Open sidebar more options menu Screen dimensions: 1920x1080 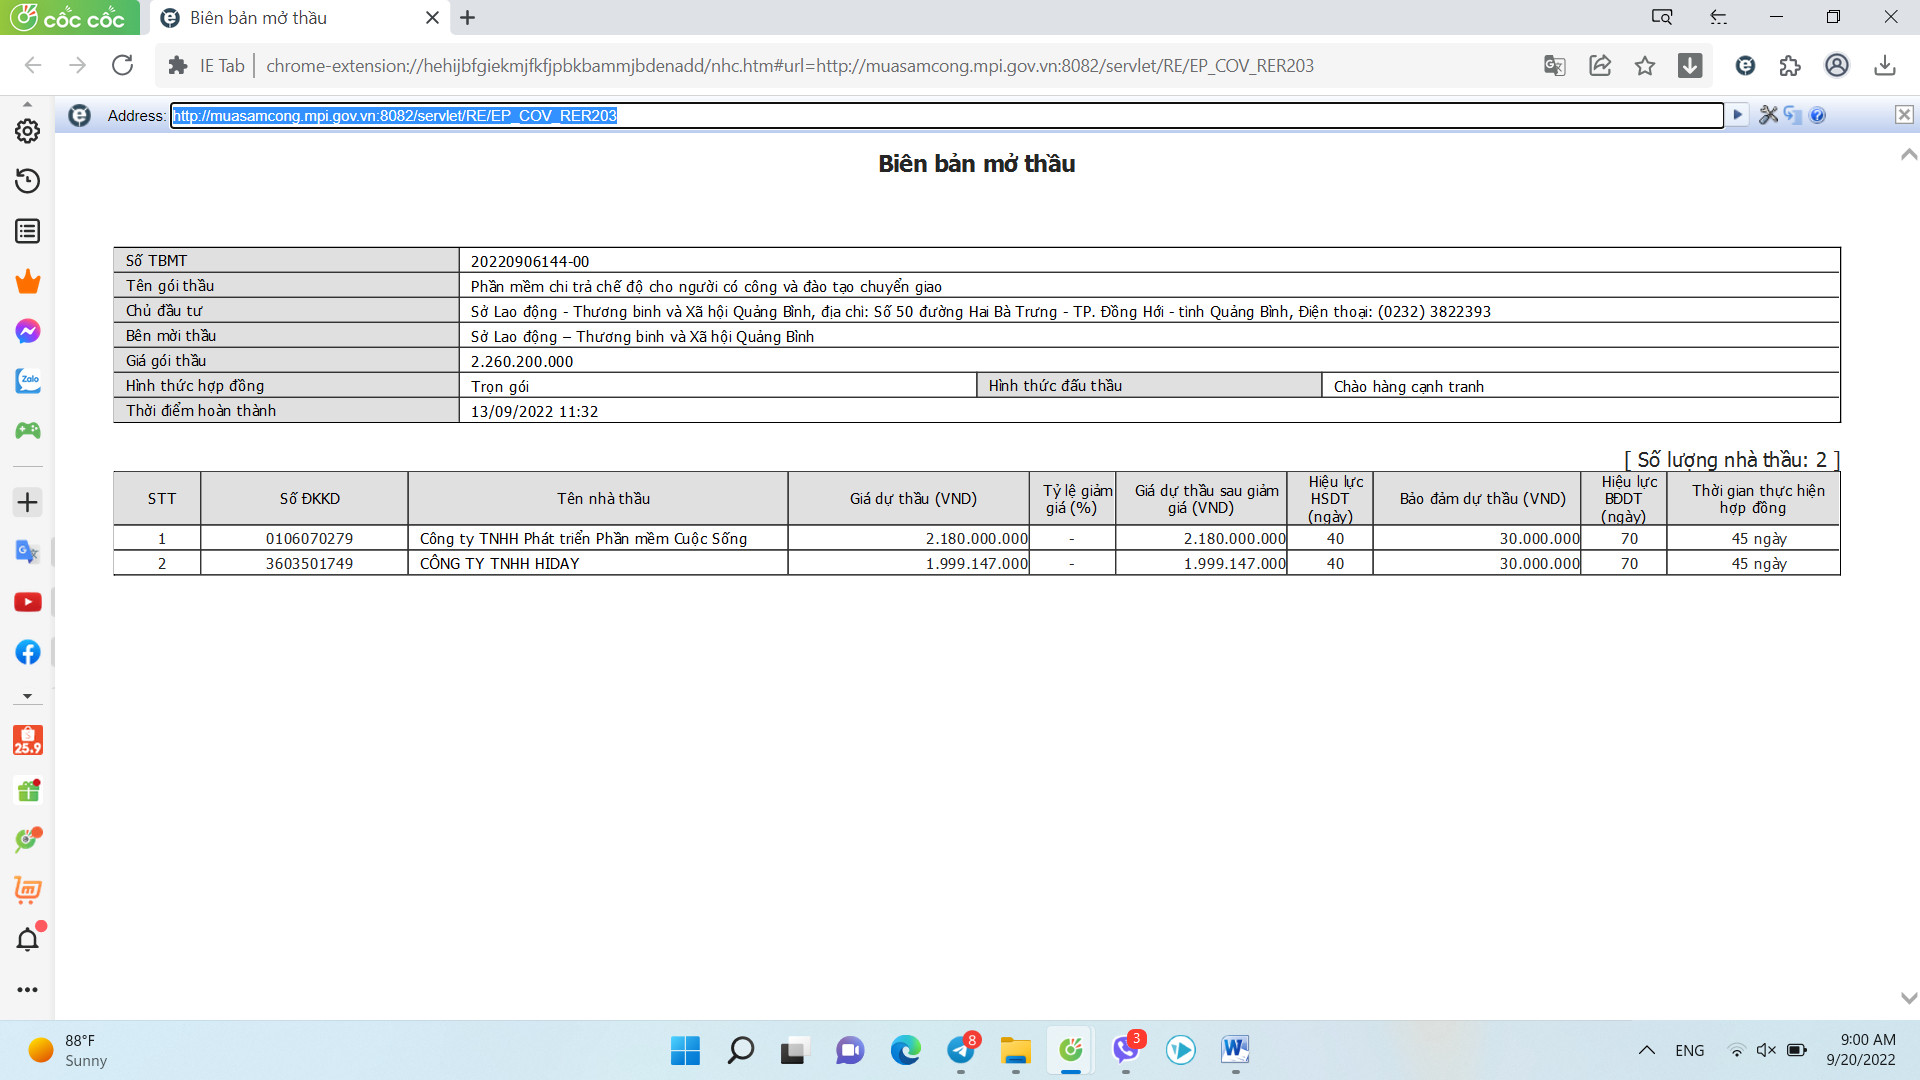click(x=27, y=989)
